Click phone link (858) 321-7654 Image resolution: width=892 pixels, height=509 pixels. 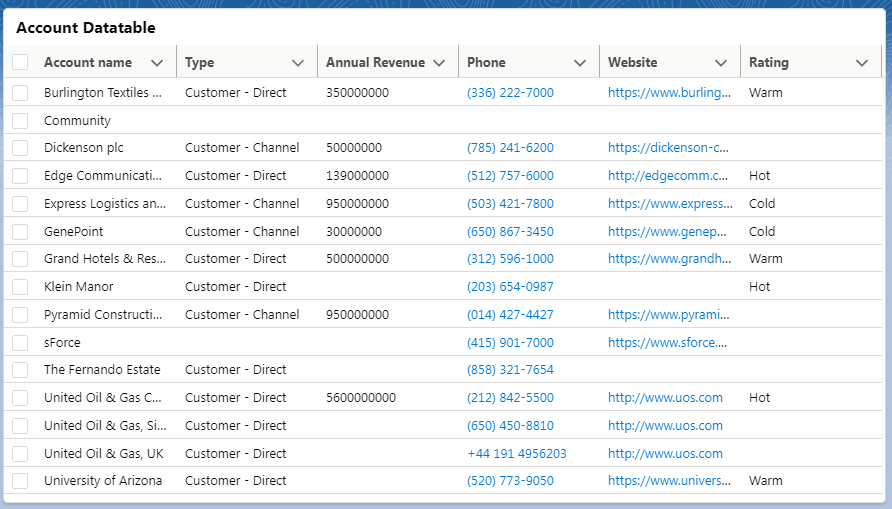[510, 370]
